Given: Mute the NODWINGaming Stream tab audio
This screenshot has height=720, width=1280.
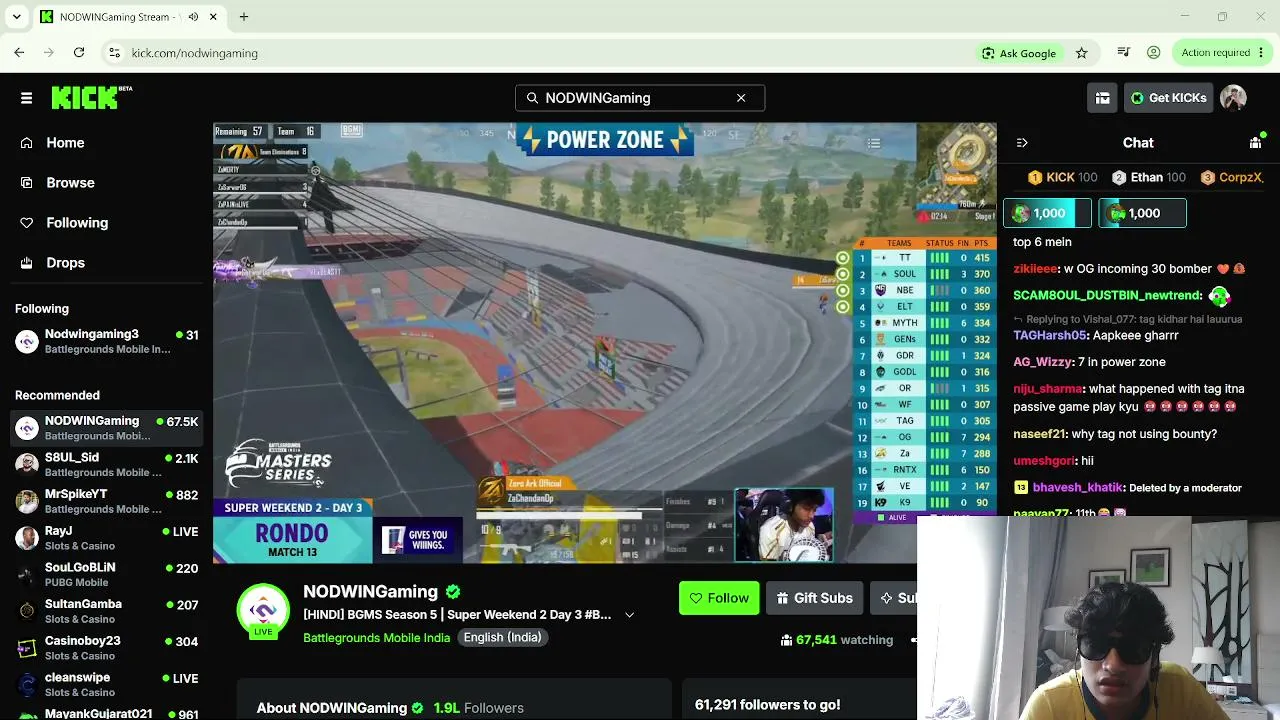Looking at the screenshot, I should tap(192, 17).
